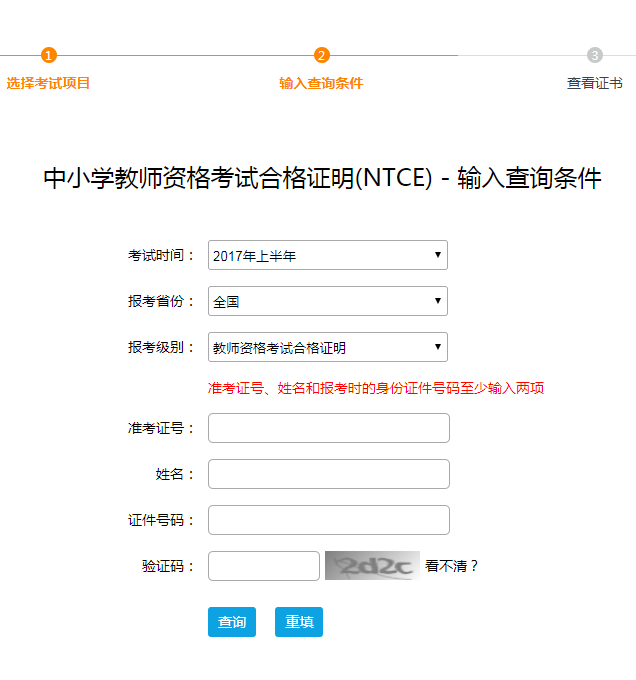This screenshot has width=636, height=680.
Task: Click the step 1 circle icon
Action: (49, 55)
